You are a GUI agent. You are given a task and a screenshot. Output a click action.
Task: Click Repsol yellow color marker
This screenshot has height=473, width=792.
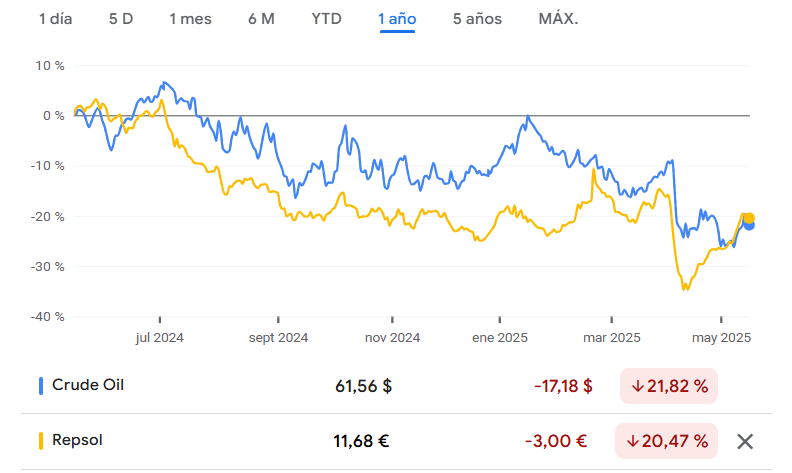tap(41, 440)
